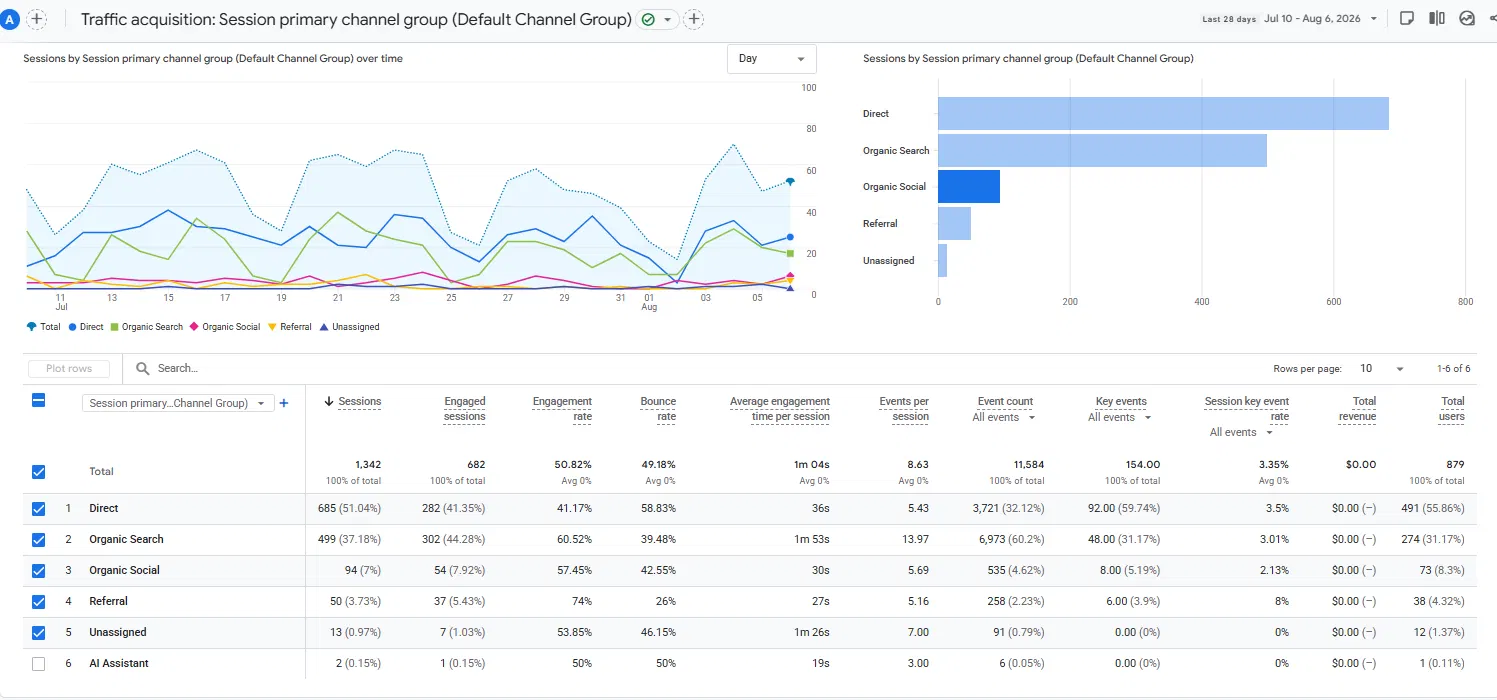This screenshot has height=700, width=1497.
Task: Click the Direct bar in the bar chart
Action: [x=1163, y=113]
